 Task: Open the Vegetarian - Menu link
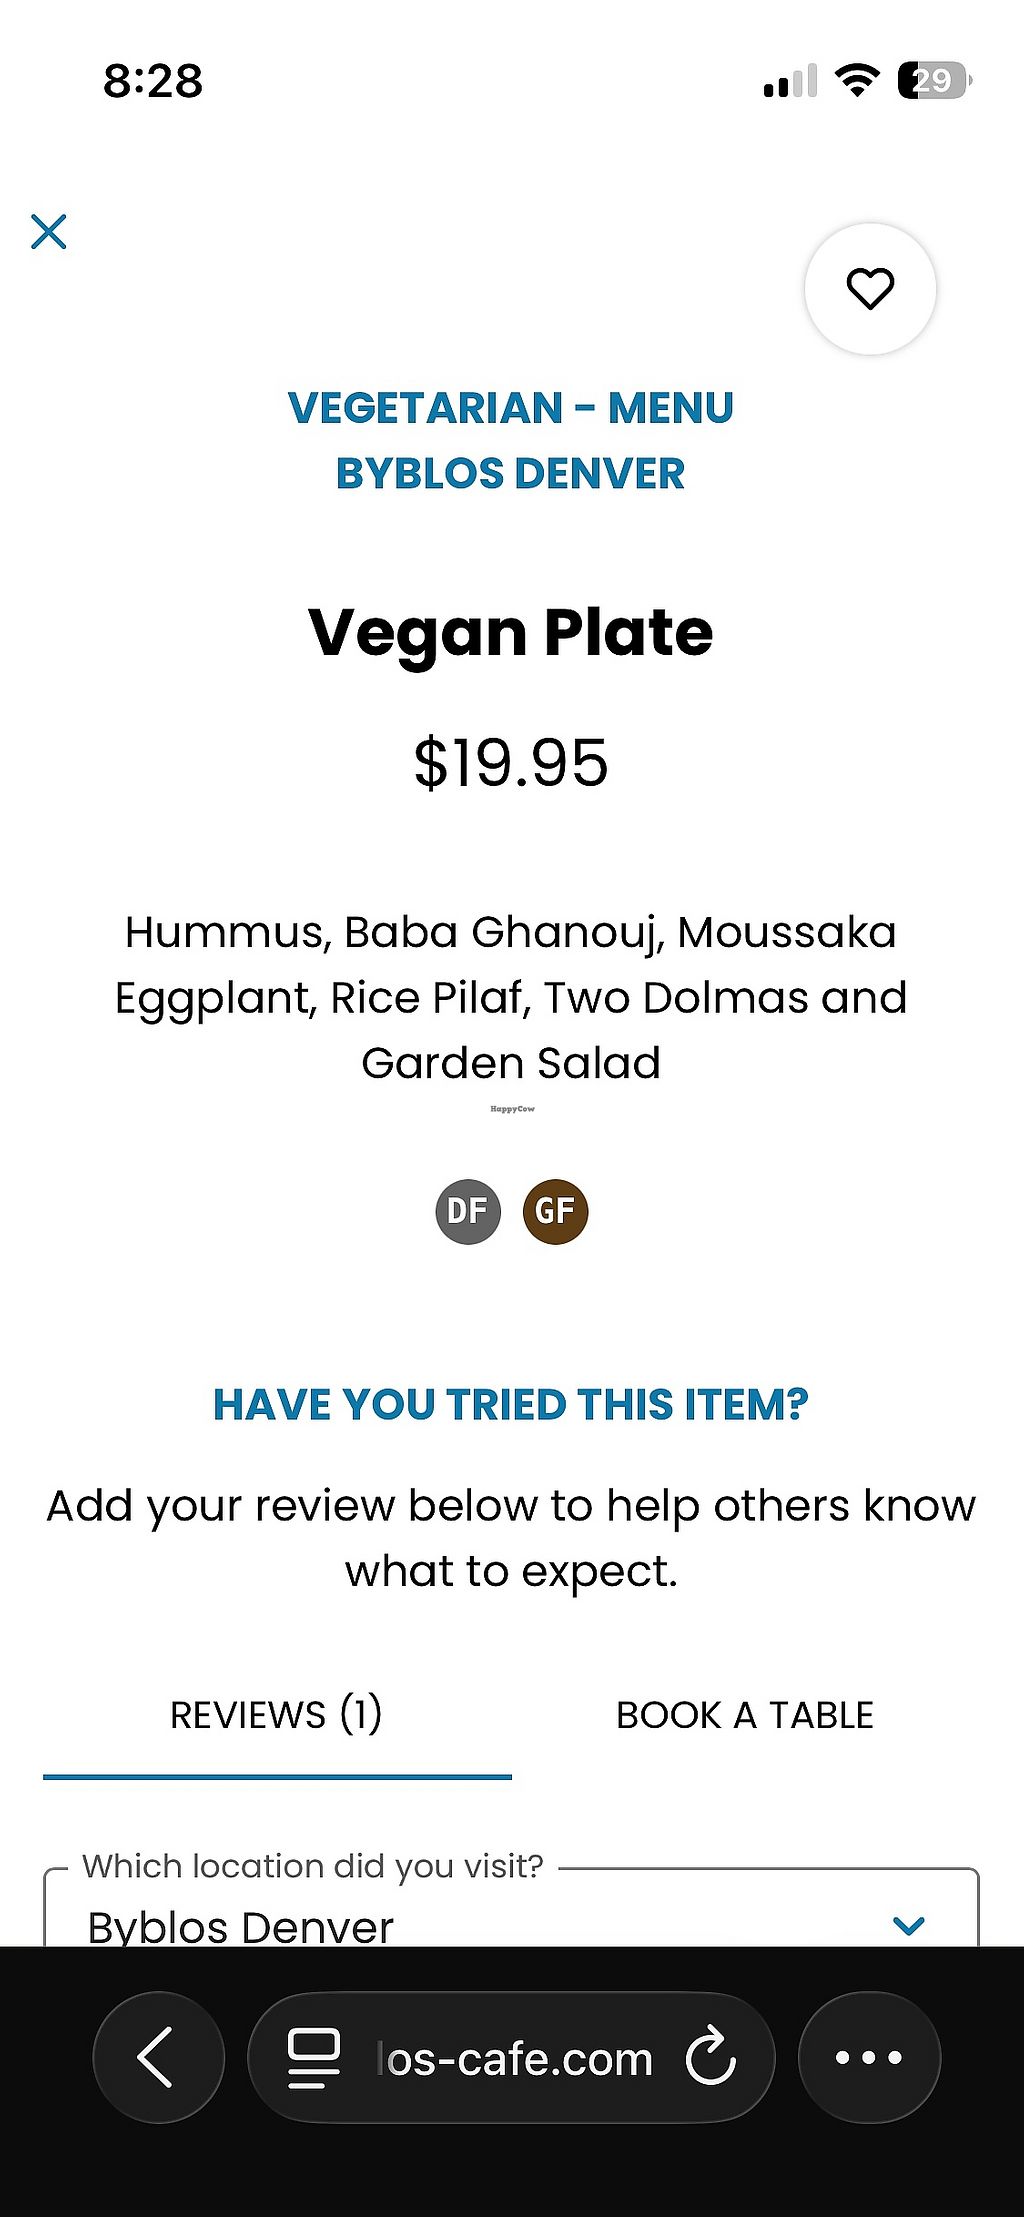[x=510, y=408]
